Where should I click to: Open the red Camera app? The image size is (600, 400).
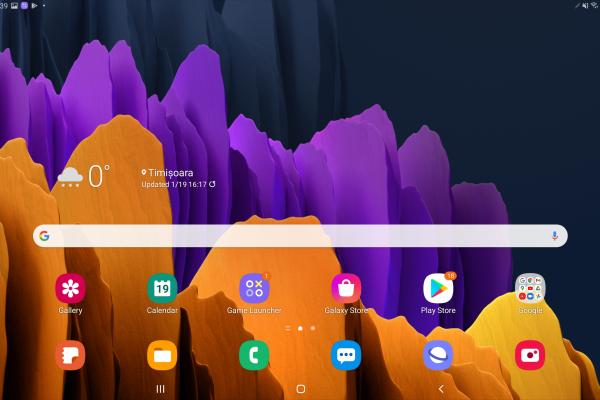click(530, 355)
